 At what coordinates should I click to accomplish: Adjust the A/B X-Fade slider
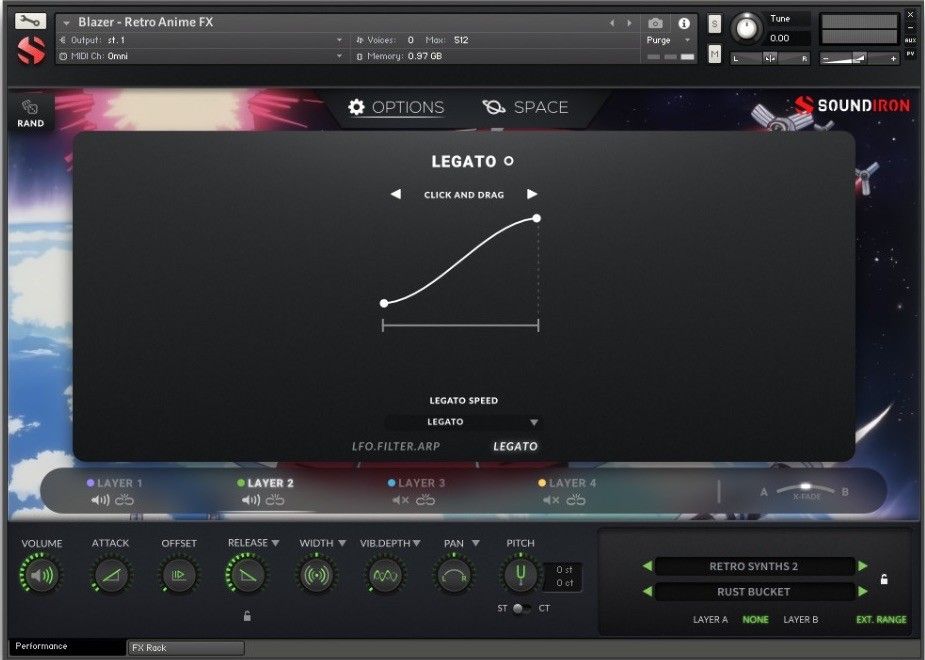(x=805, y=489)
